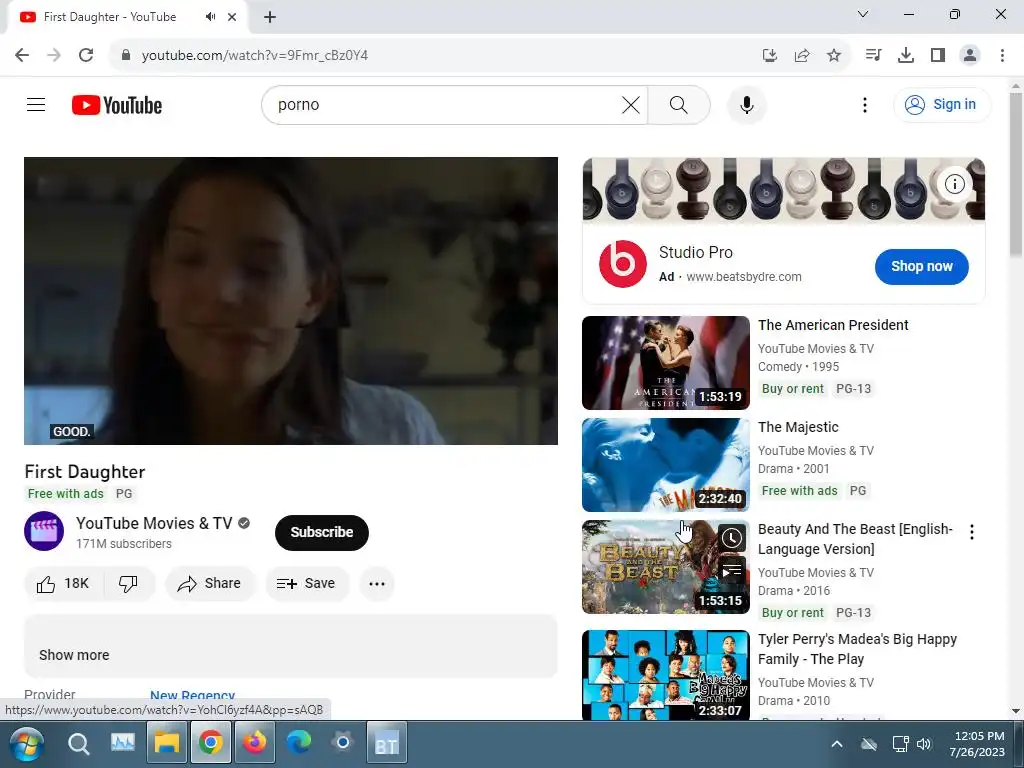Viewport: 1024px width, 768px height.
Task: Subscribe to YouTube Movies & TV
Action: (322, 532)
